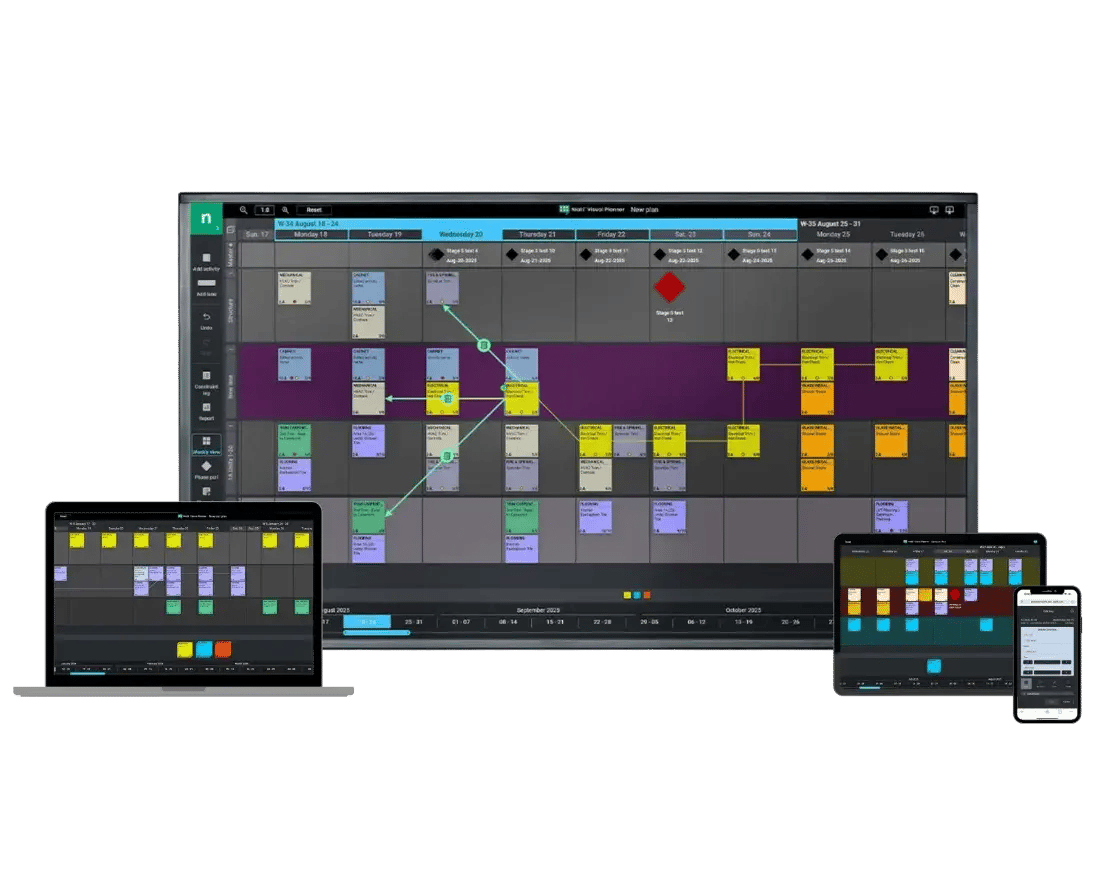Click the Master lane label
The image size is (1096, 889).
[x=231, y=254]
